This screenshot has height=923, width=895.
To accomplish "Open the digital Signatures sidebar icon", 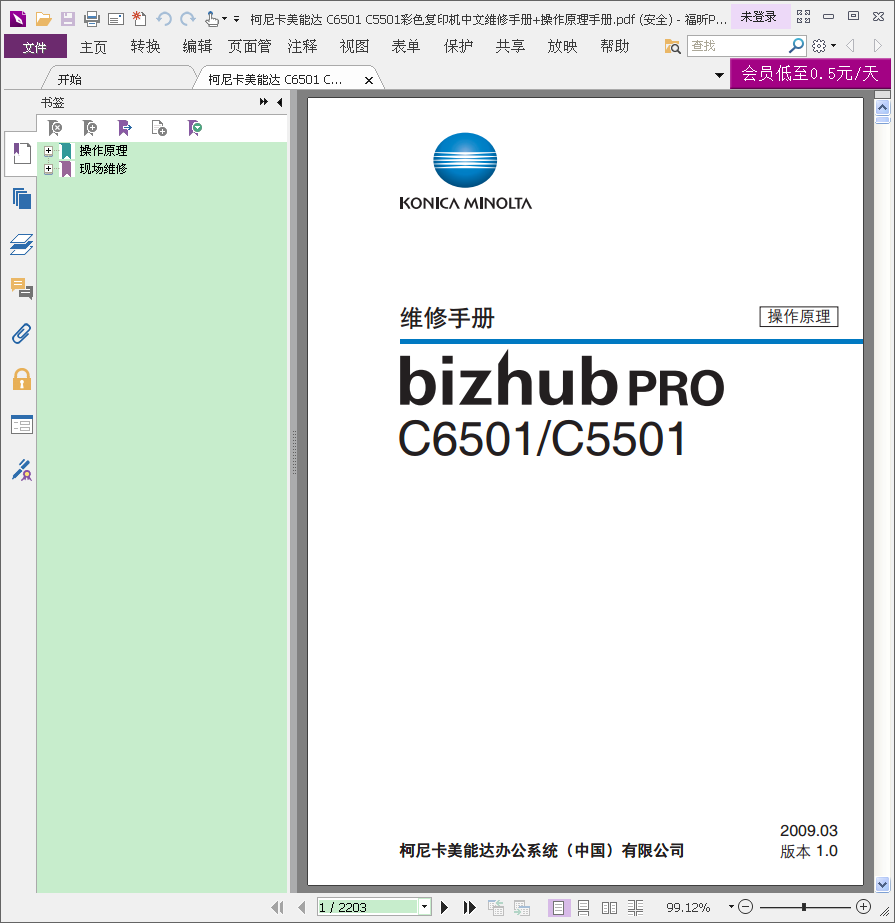I will [x=22, y=470].
